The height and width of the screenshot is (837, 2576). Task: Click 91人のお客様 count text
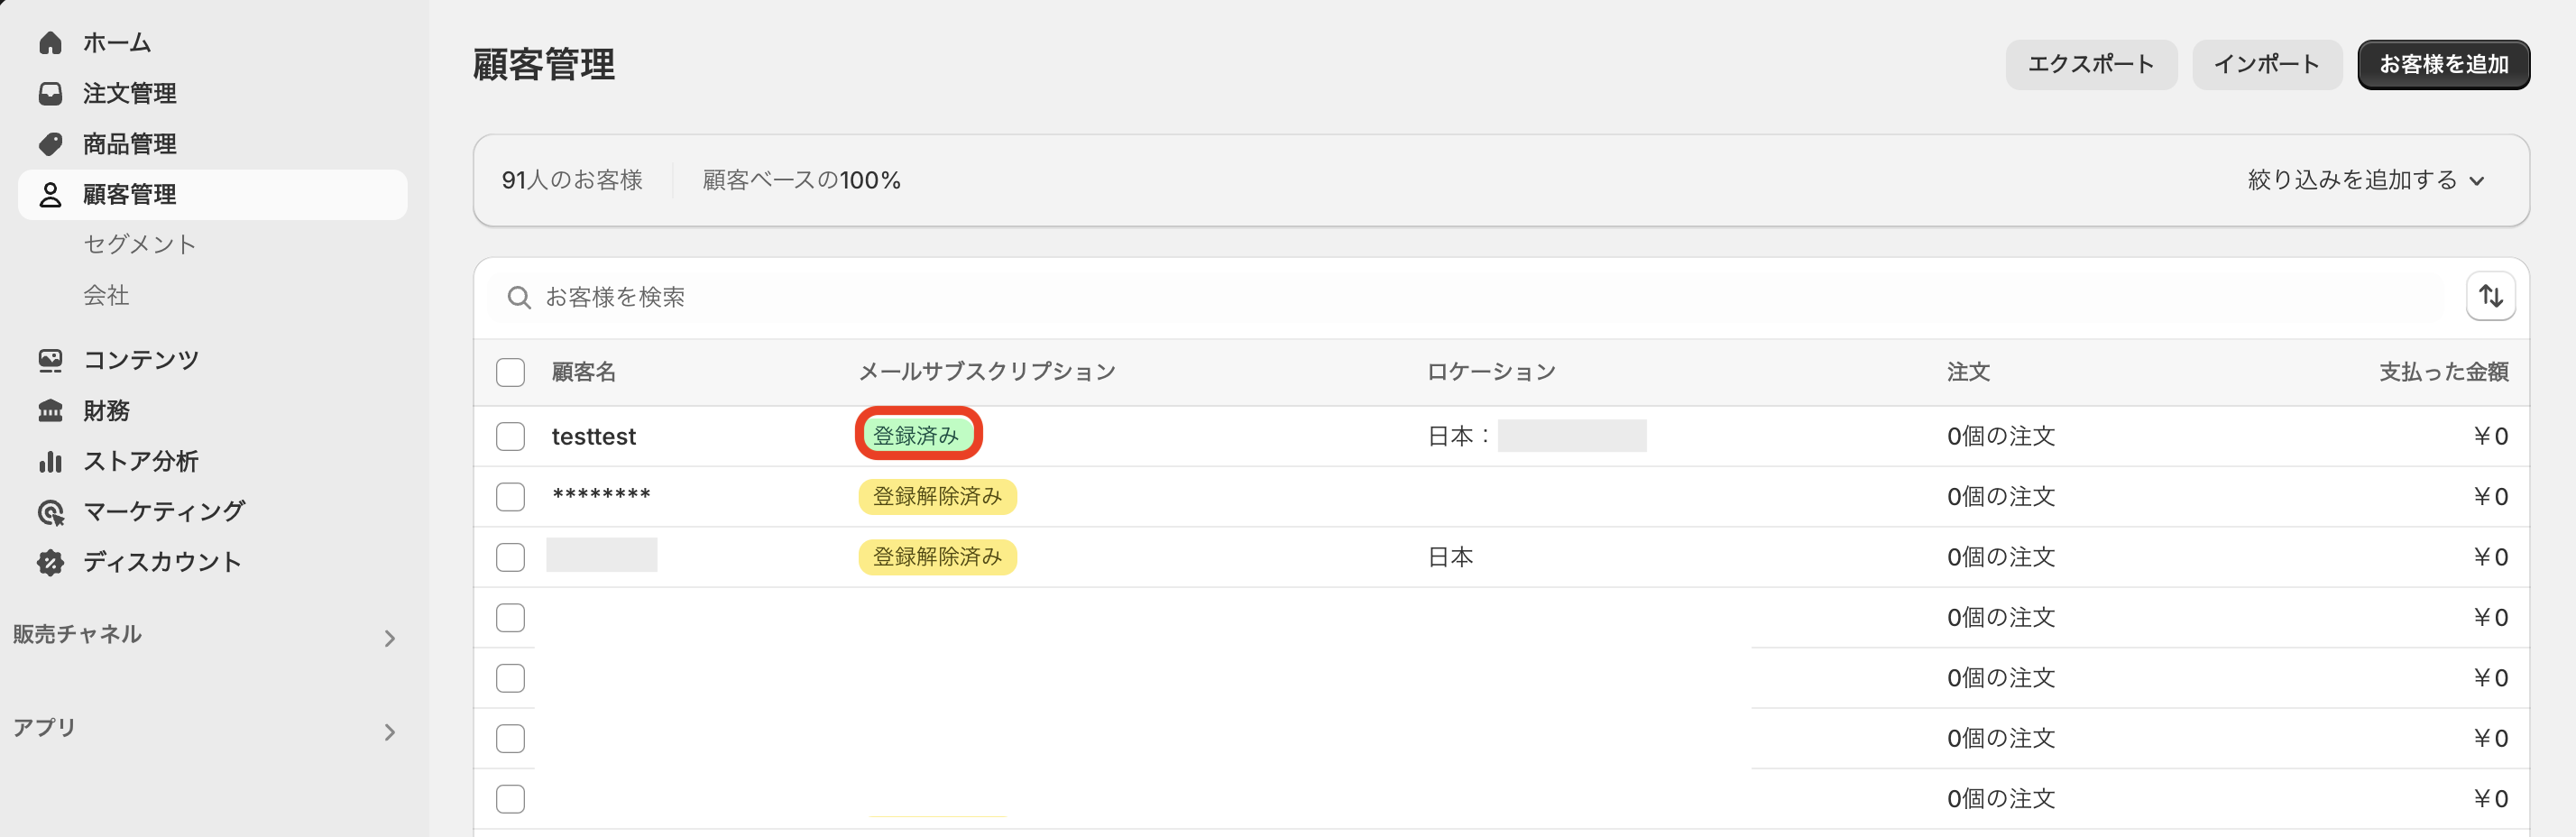pyautogui.click(x=572, y=180)
